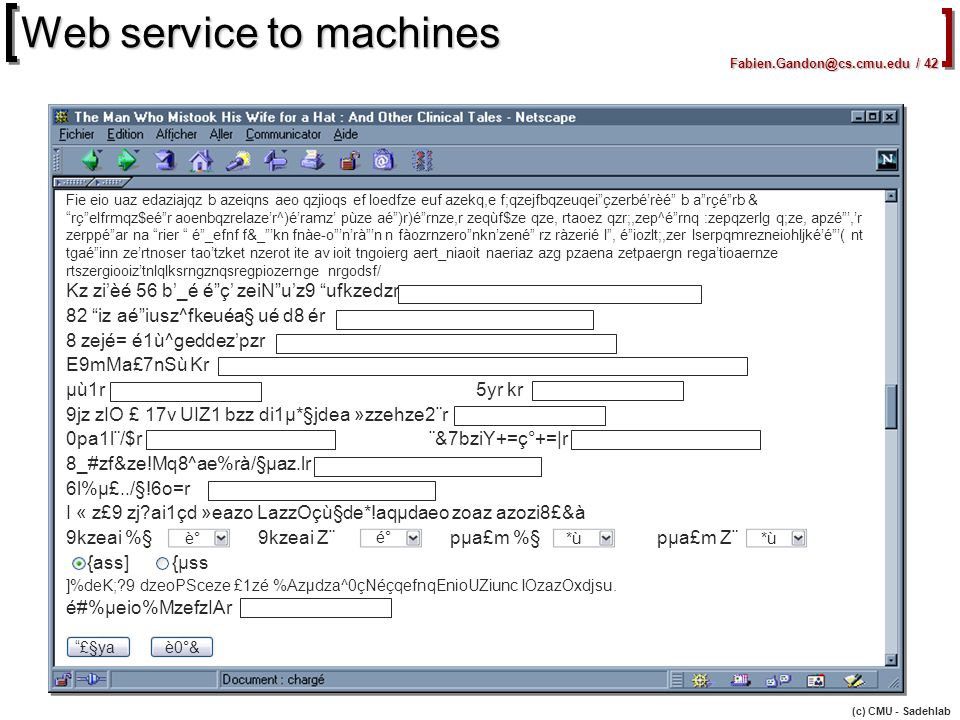Image resolution: width=960 pixels, height=720 pixels.
Task: Click the status bar security lock icon
Action: [x=62, y=680]
